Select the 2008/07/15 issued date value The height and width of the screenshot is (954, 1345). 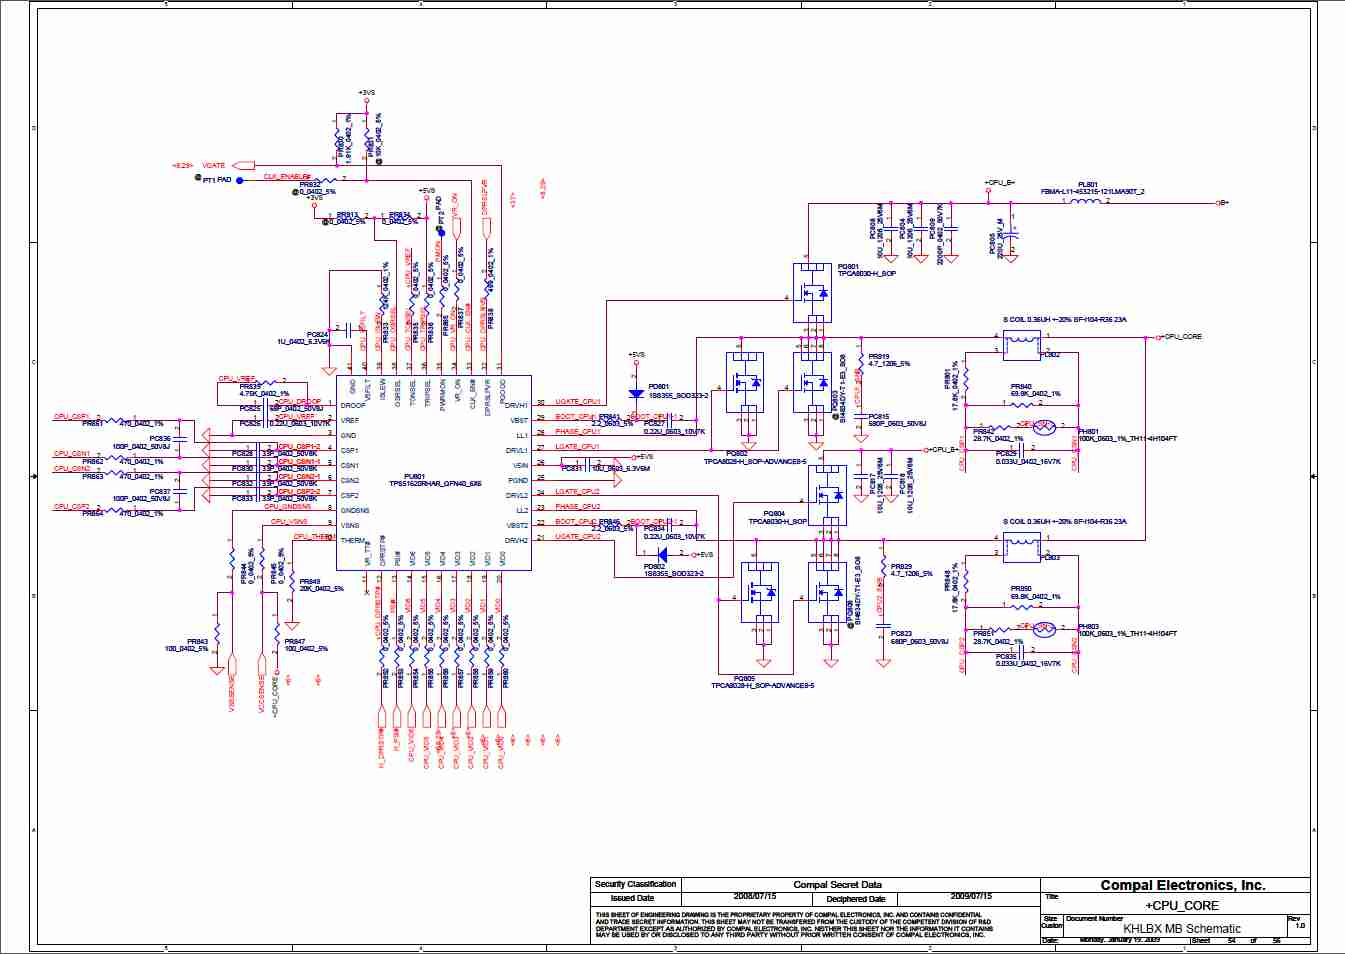click(754, 897)
